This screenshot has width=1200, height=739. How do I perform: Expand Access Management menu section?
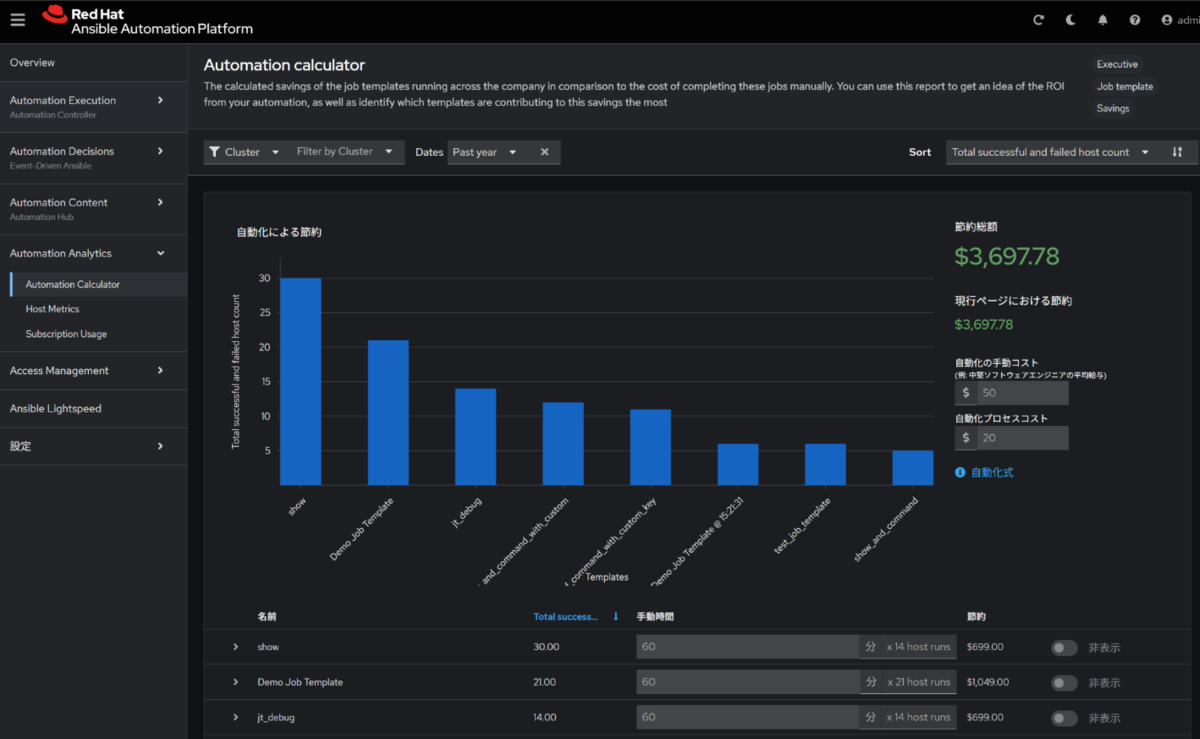pos(94,370)
